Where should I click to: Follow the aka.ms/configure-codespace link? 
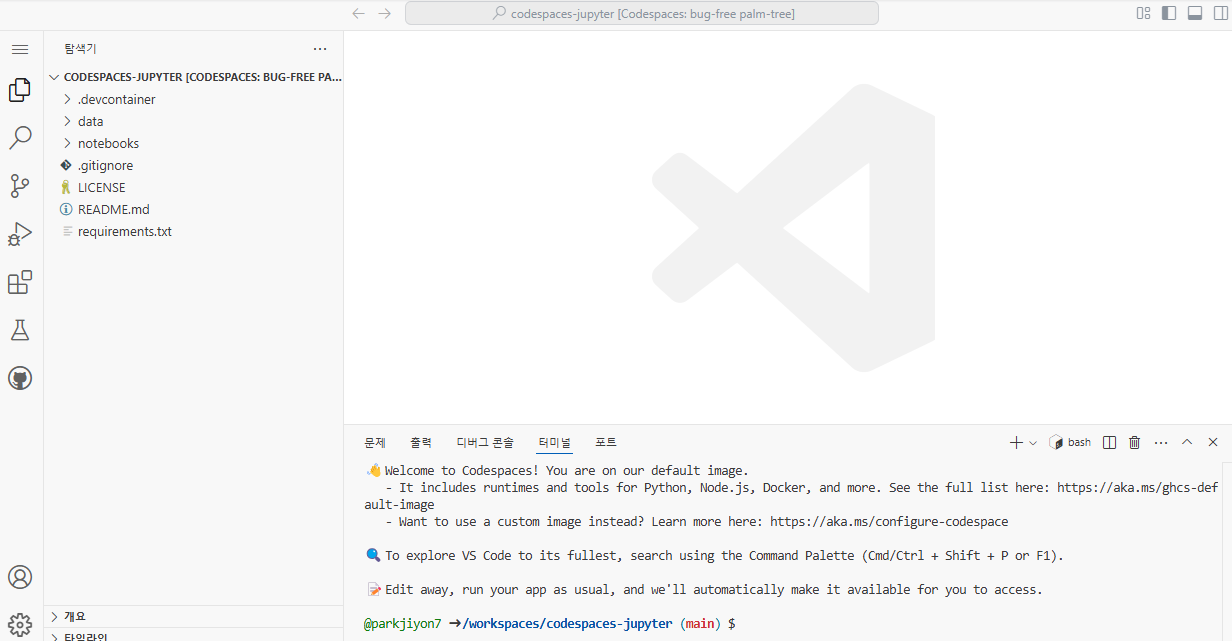[x=889, y=521]
